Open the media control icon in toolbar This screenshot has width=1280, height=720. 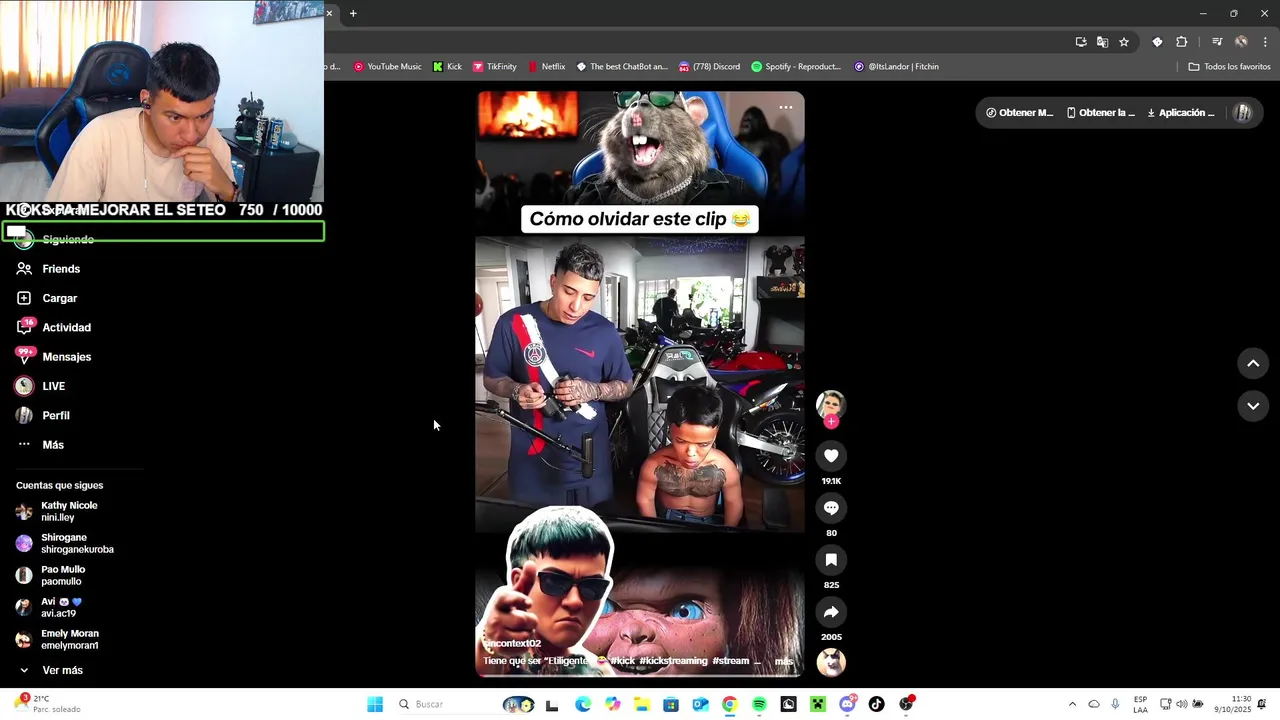[1217, 42]
